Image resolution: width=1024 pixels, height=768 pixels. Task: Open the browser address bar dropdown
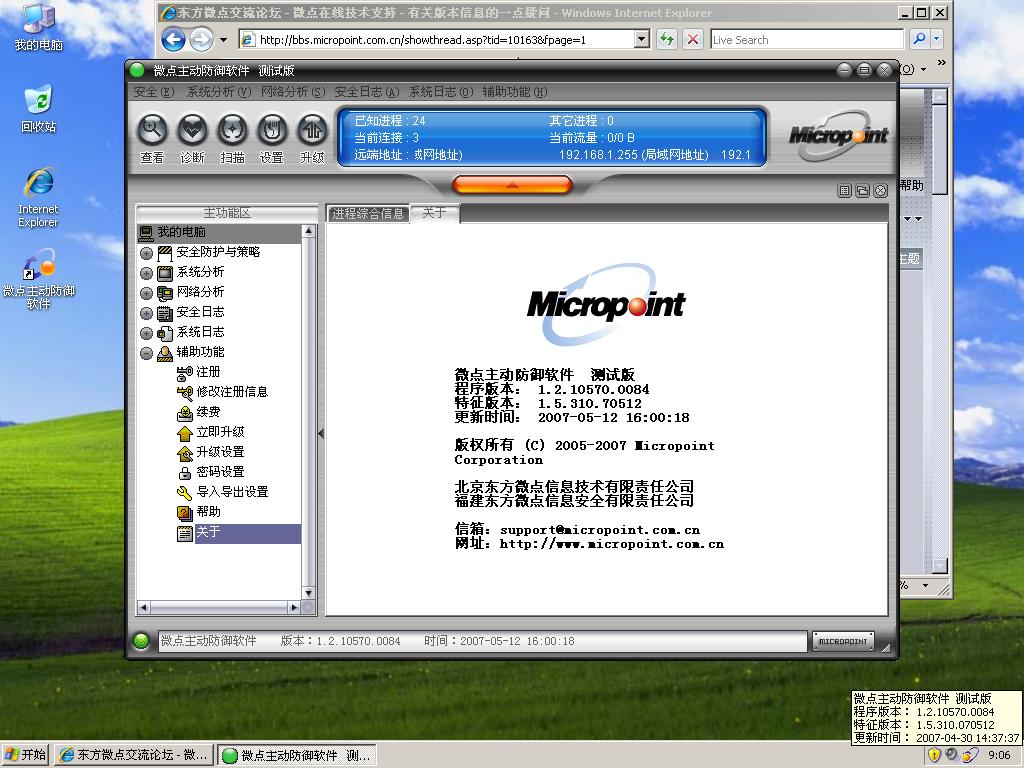(642, 40)
